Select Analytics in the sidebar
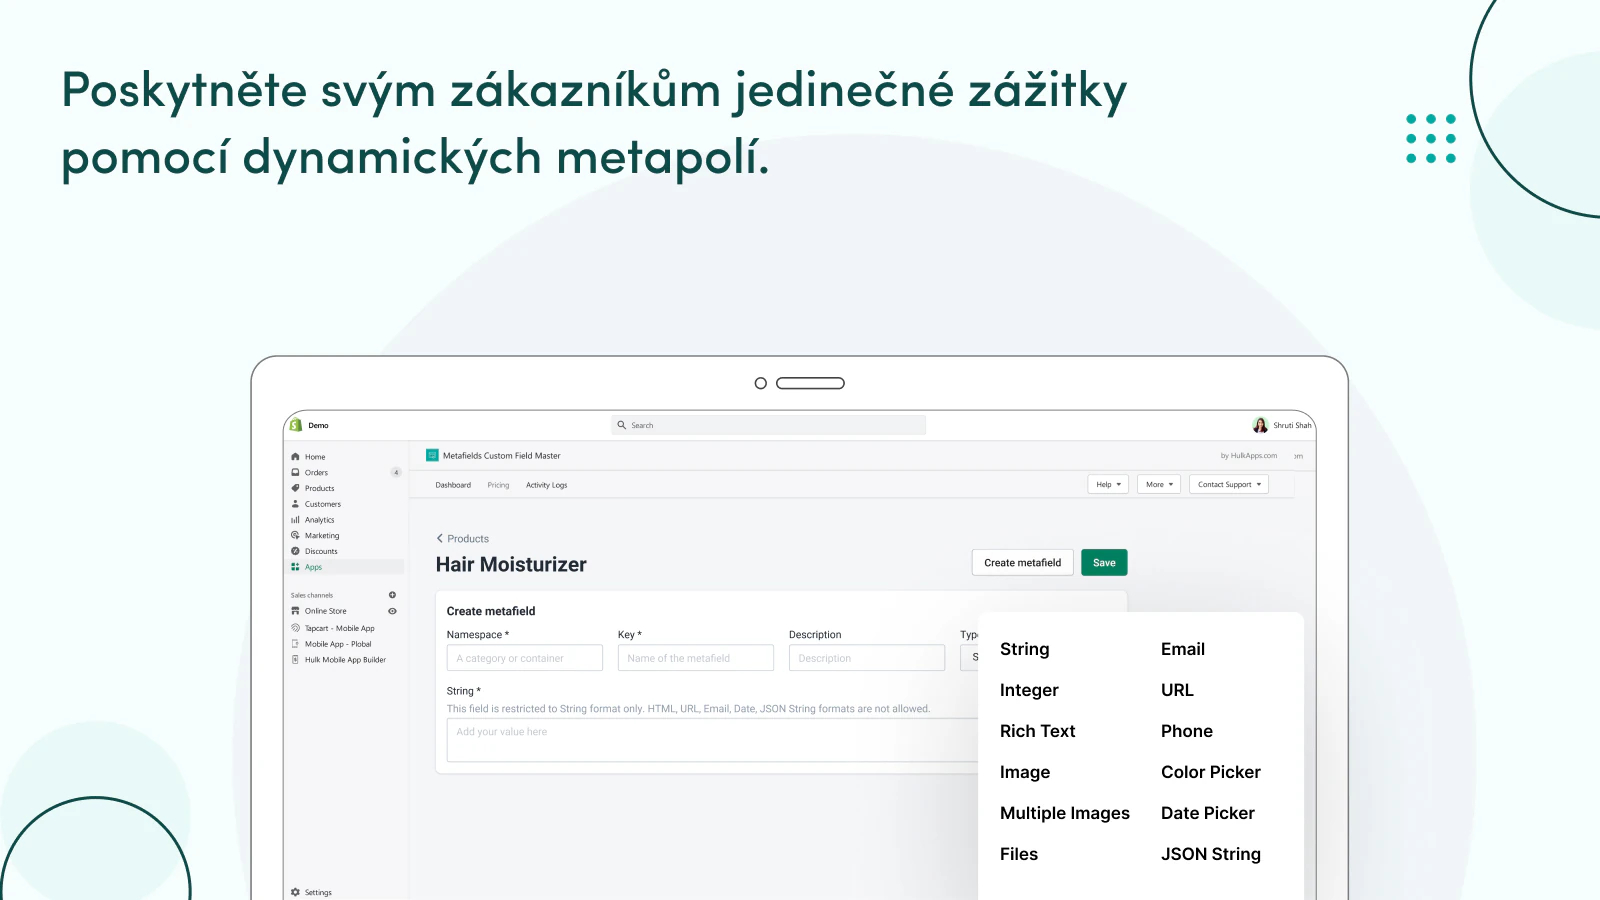1600x900 pixels. pos(320,520)
